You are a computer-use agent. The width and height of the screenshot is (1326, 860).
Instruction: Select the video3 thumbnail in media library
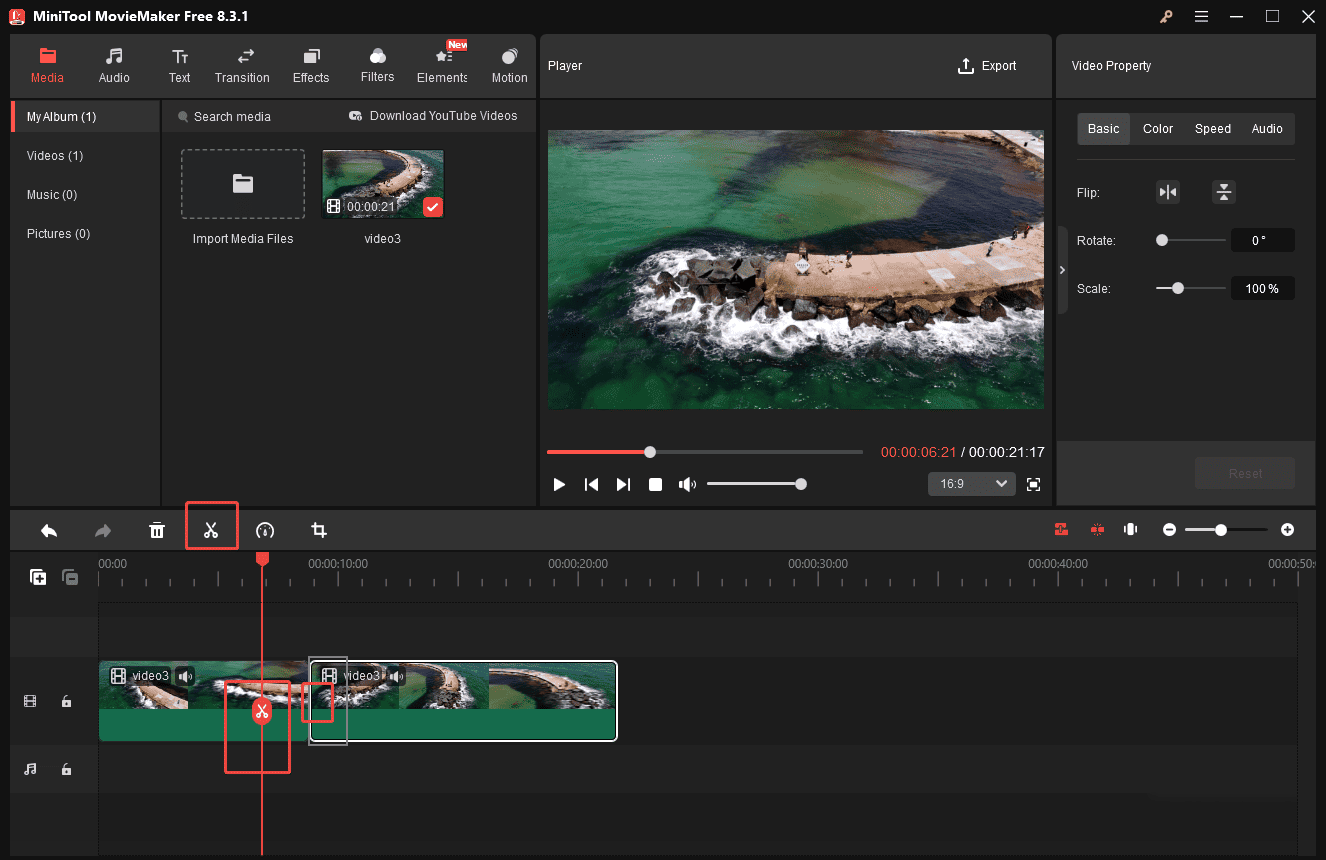coord(382,183)
